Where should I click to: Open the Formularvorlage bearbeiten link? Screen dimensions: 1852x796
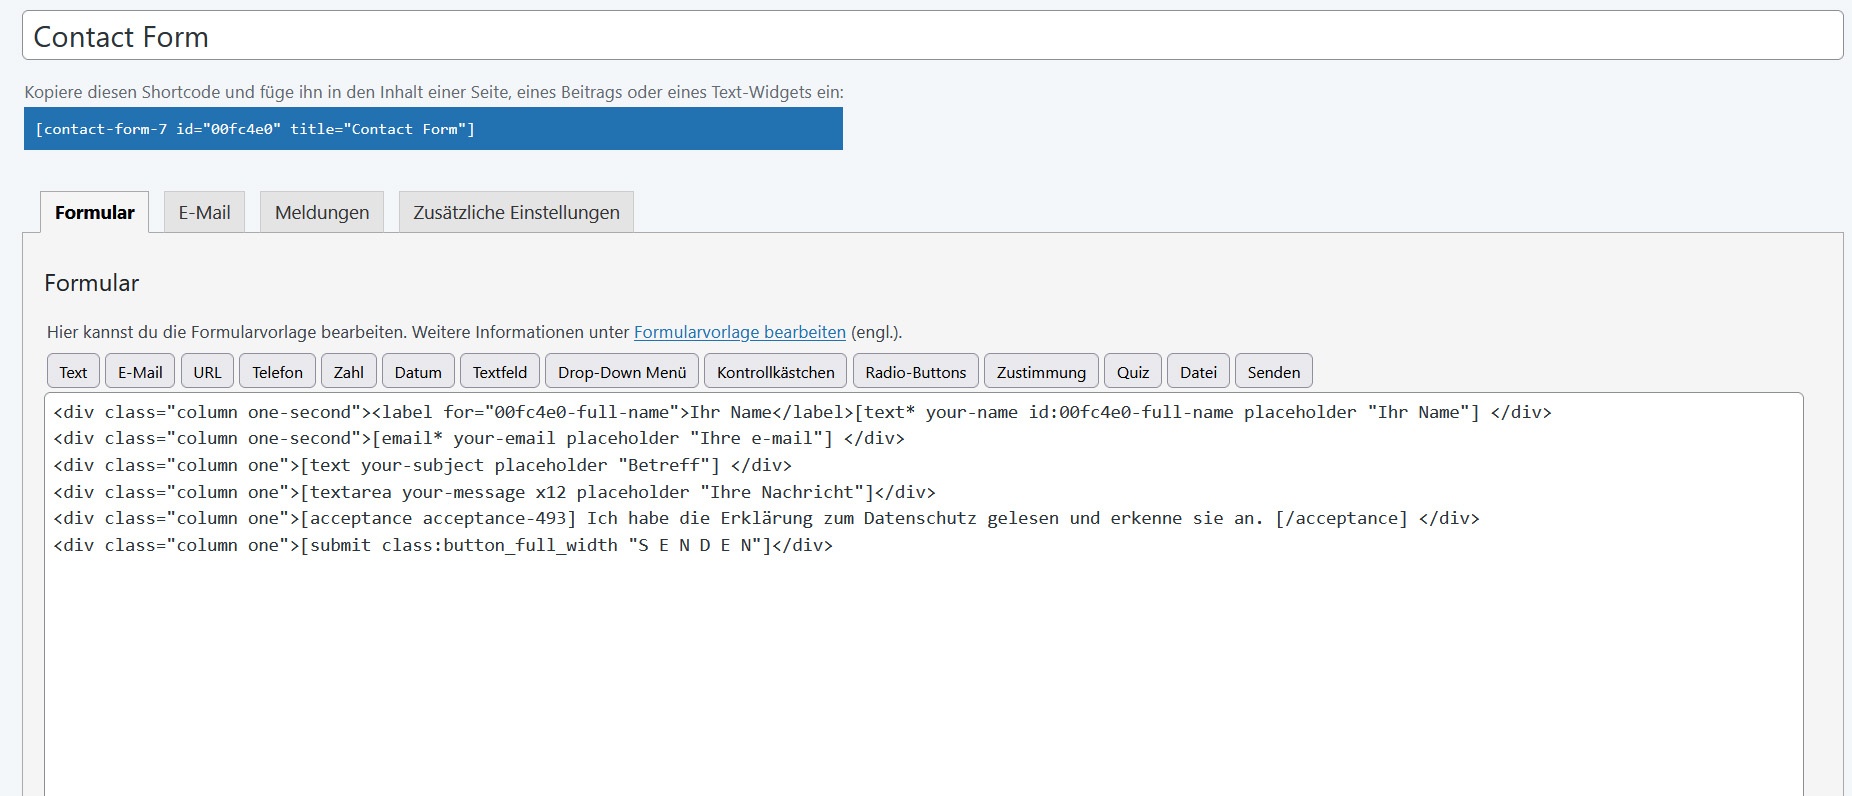(x=739, y=332)
